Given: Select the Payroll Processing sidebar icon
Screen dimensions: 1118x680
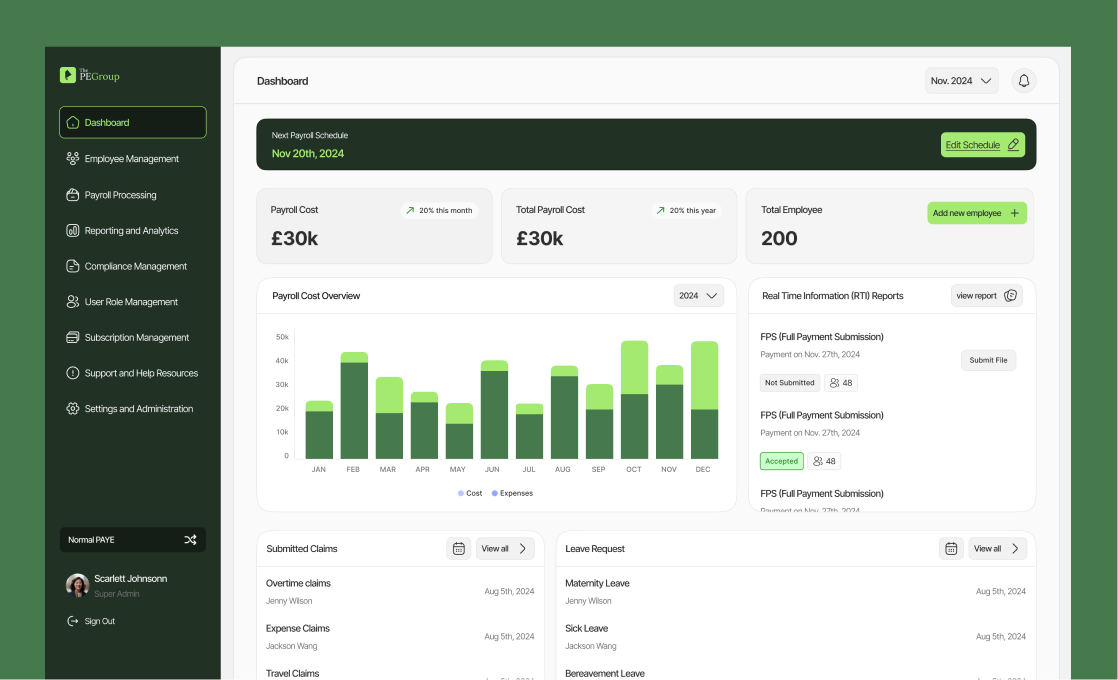Looking at the screenshot, I should click(71, 194).
